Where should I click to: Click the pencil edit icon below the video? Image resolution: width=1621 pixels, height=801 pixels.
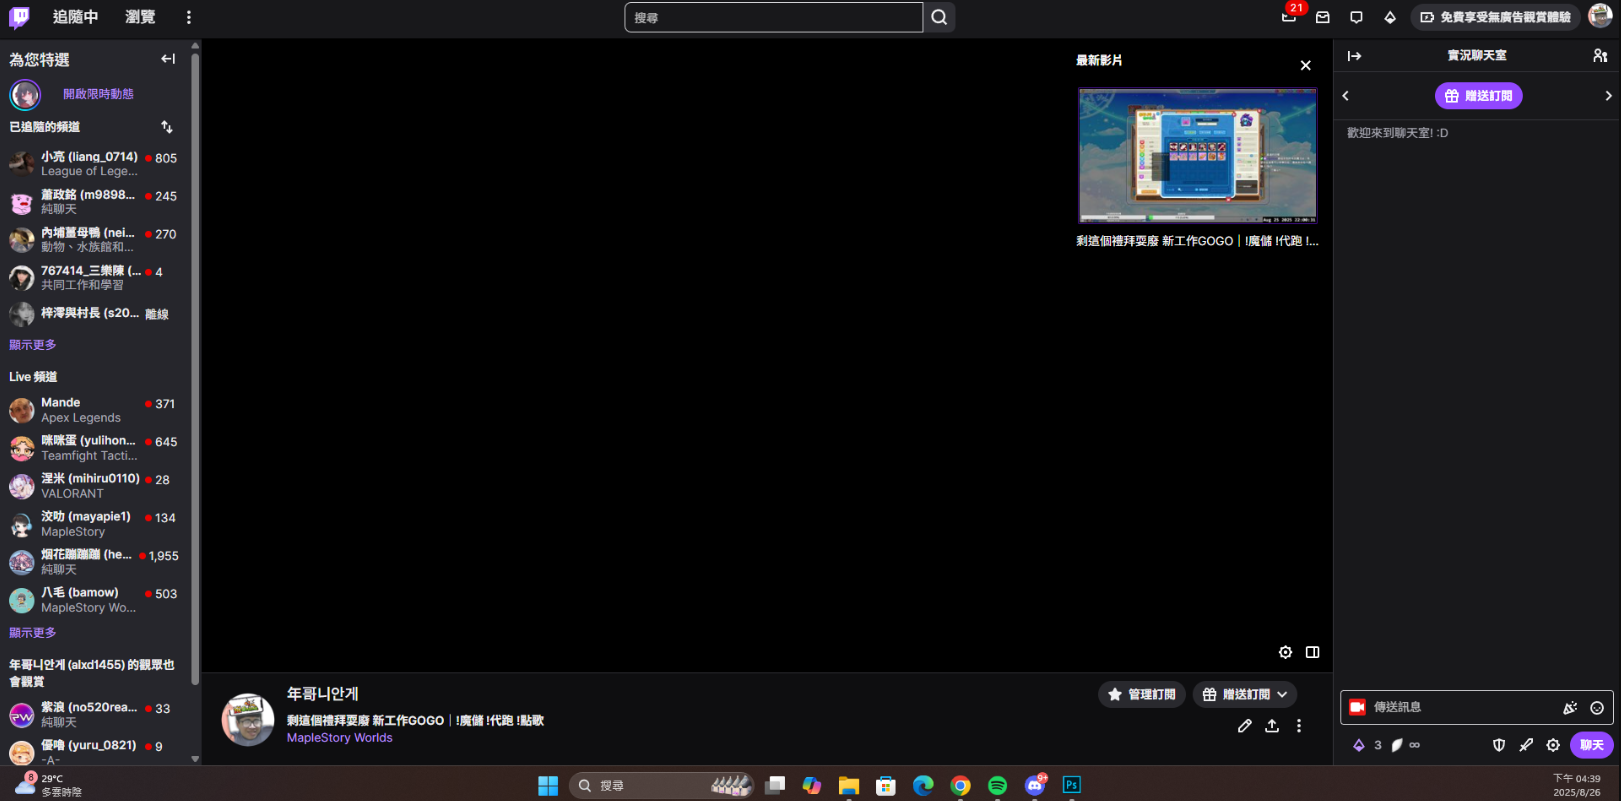(x=1244, y=726)
